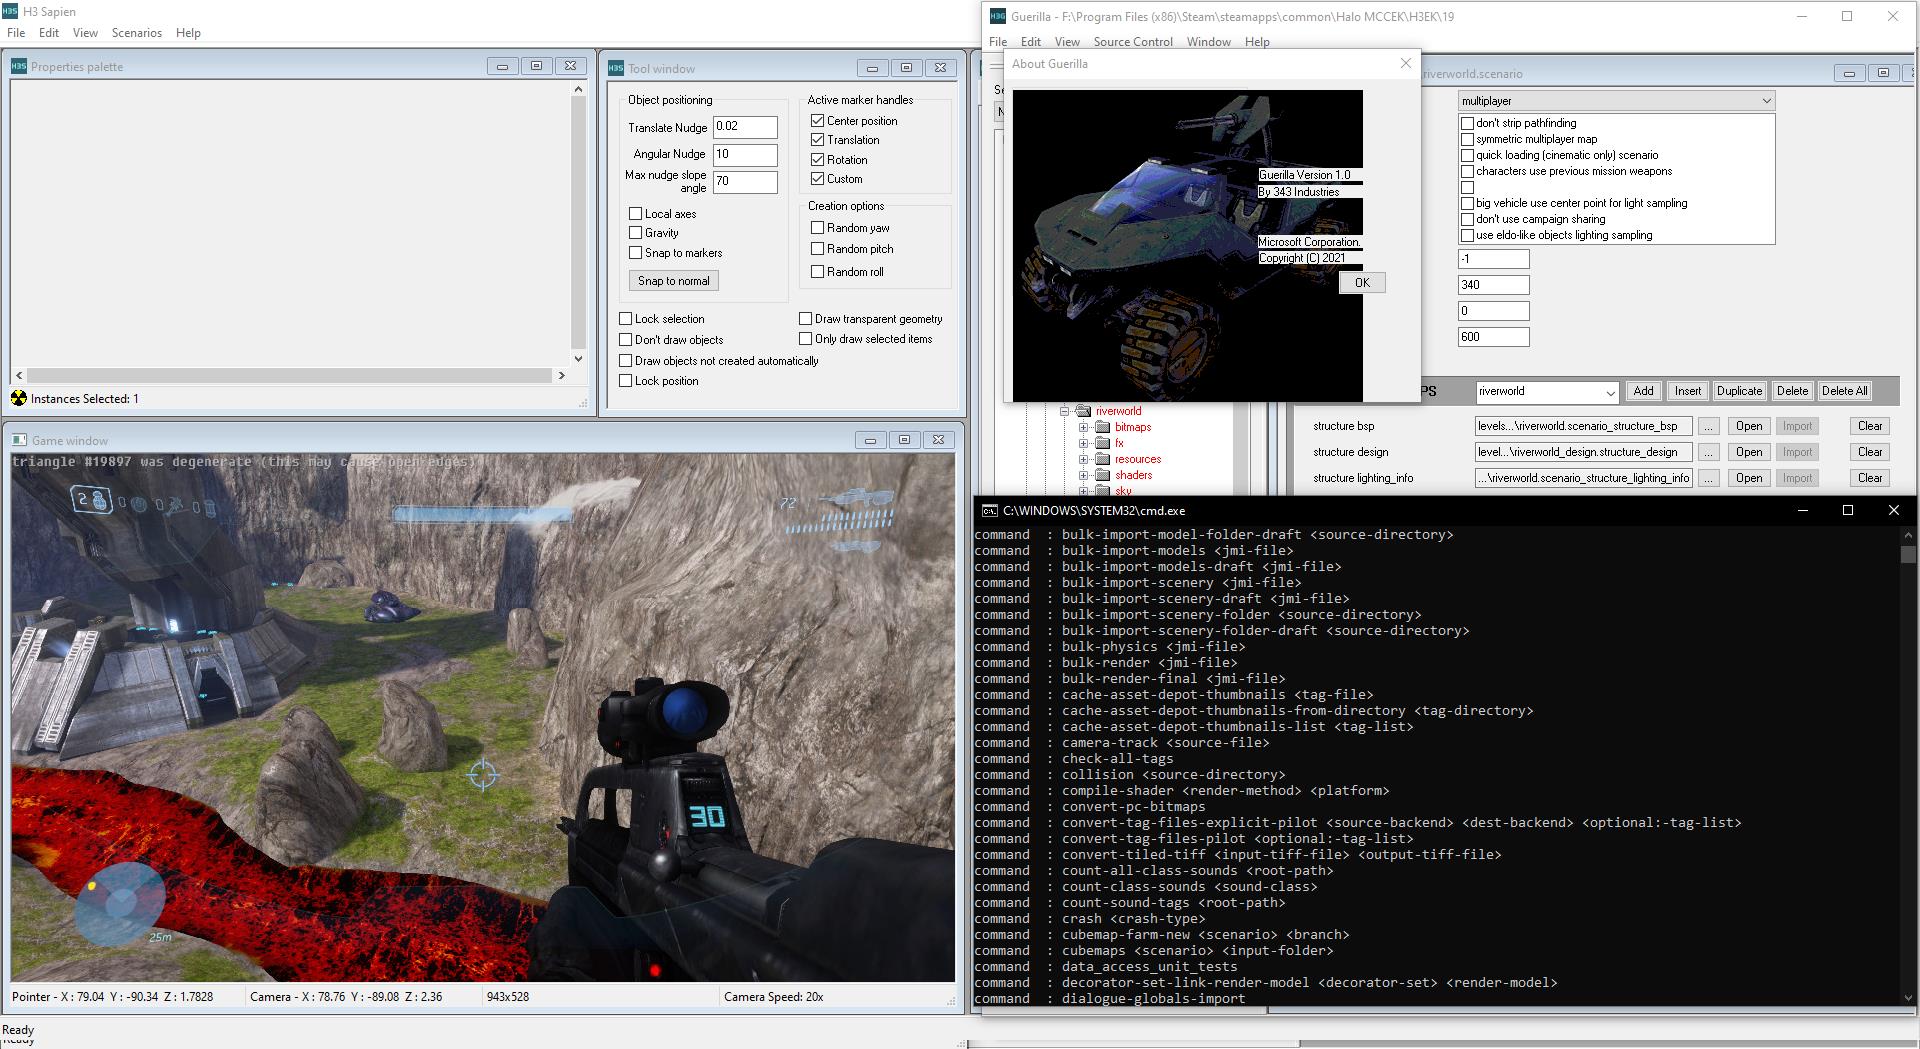Open Guerilla's Window menu
This screenshot has width=1920, height=1049.
click(x=1208, y=42)
